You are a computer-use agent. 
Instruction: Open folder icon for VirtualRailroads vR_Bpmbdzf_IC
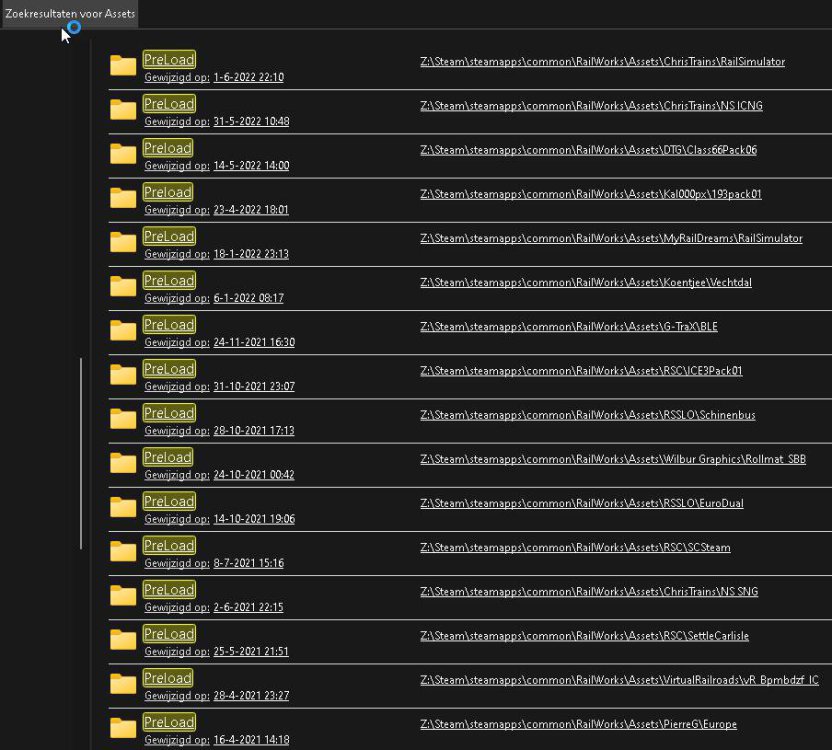tap(123, 684)
